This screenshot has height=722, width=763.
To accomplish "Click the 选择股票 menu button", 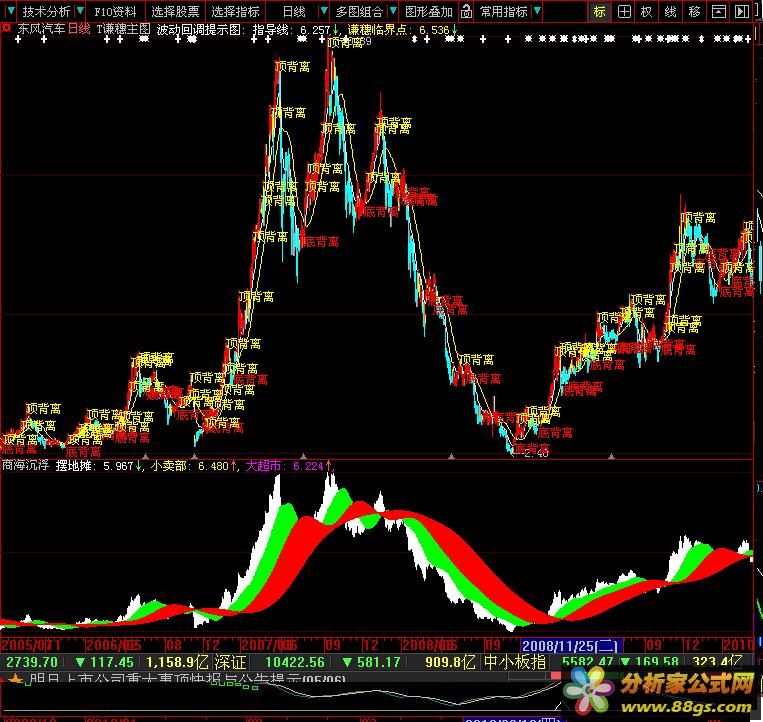I will 175,12.
